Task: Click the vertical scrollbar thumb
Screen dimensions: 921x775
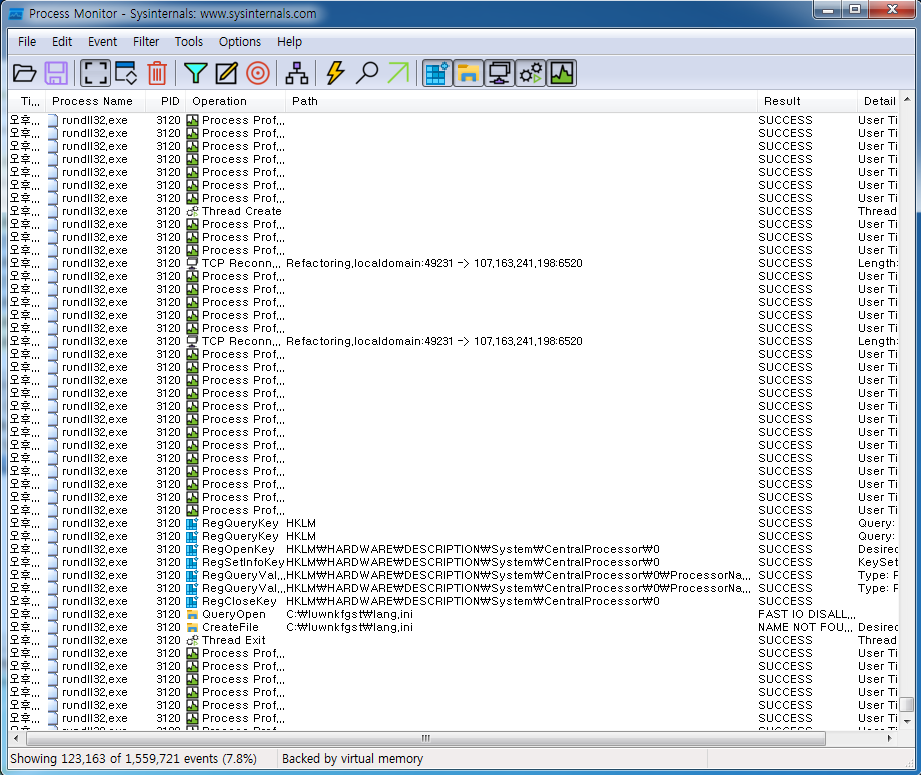Action: [907, 704]
